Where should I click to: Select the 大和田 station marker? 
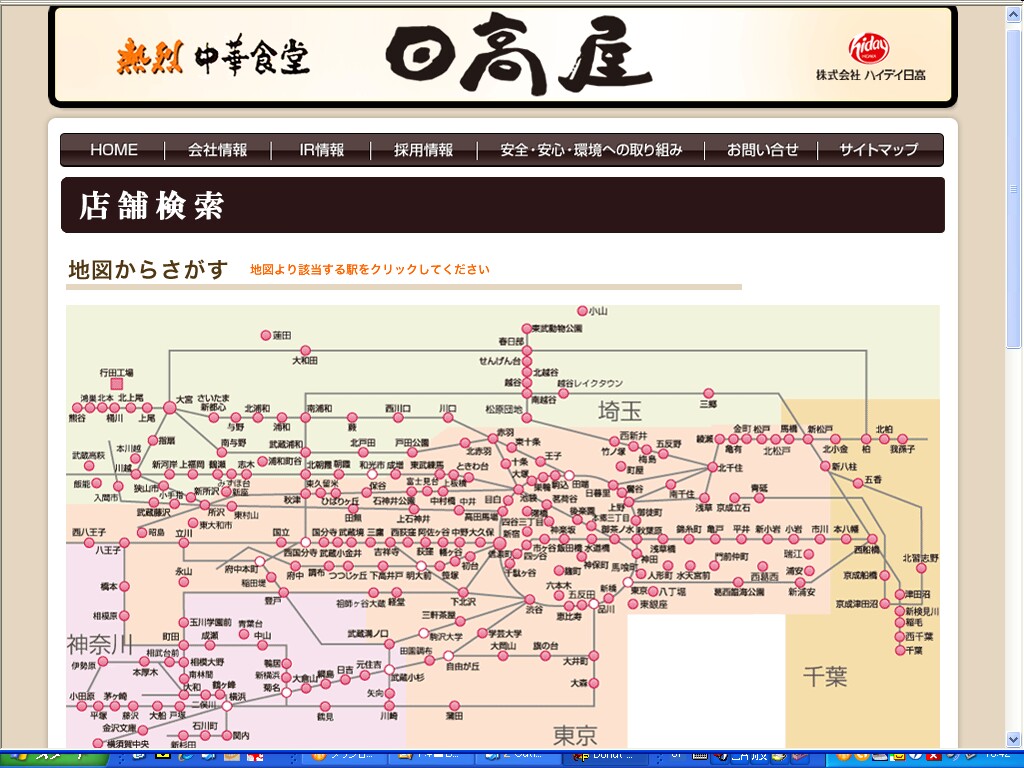pyautogui.click(x=305, y=351)
